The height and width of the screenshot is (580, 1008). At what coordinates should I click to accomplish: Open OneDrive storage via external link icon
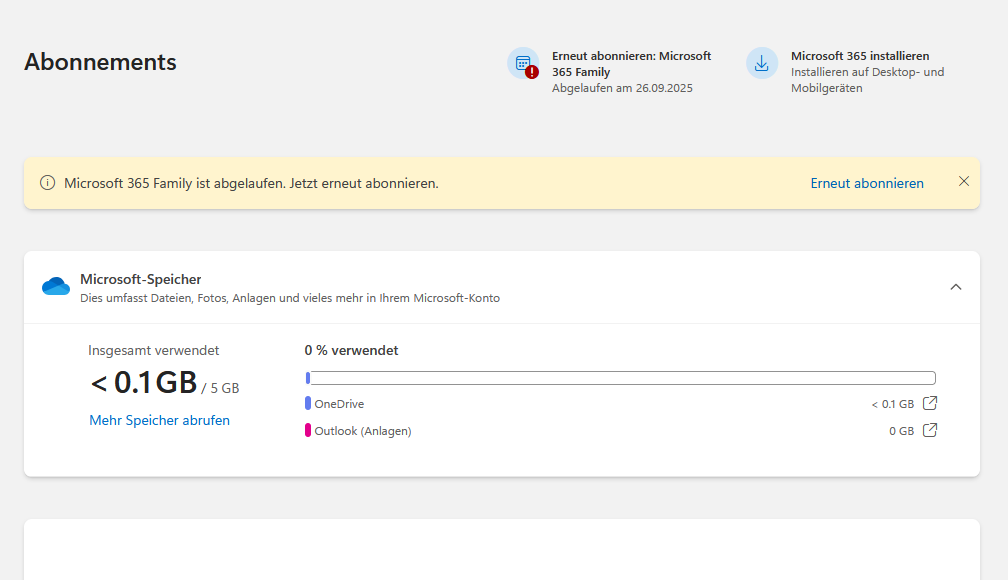click(930, 403)
